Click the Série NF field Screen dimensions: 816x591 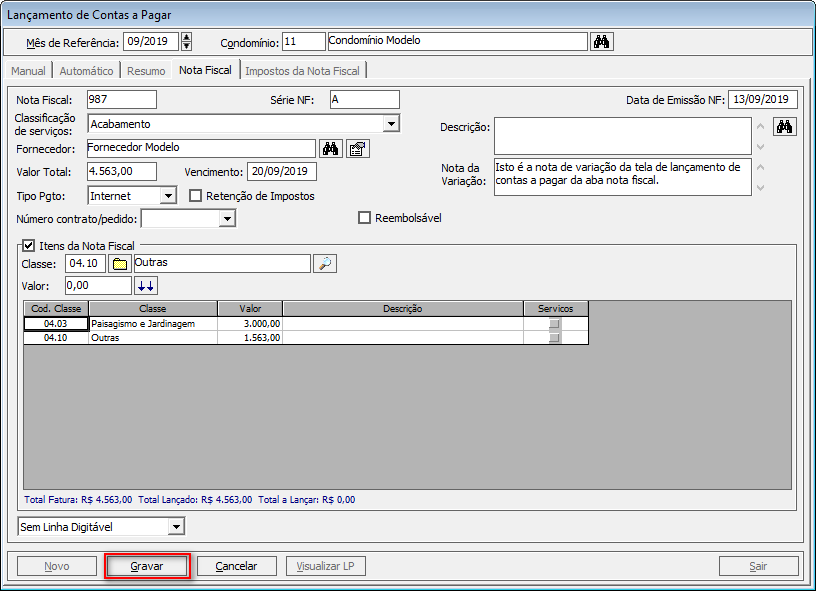pos(365,99)
